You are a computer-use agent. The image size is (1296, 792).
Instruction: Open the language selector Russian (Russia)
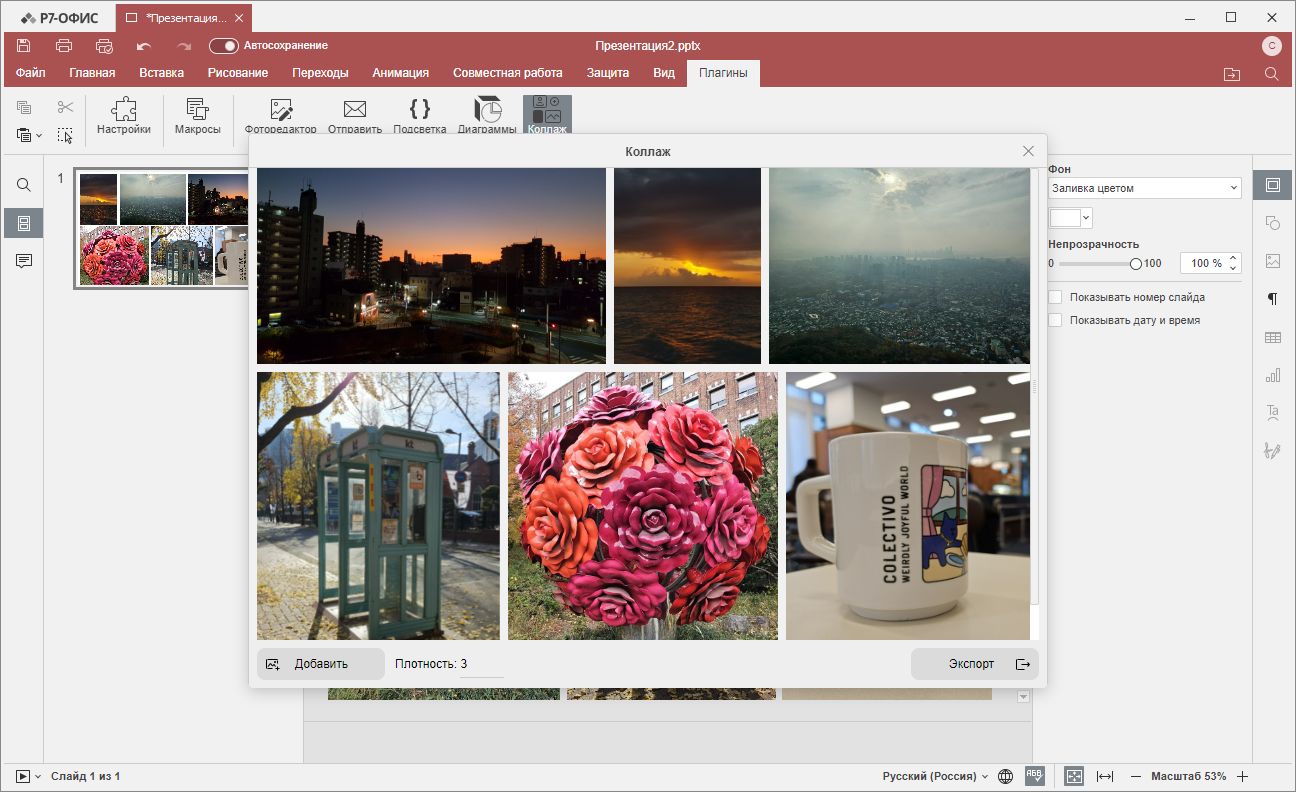(935, 776)
